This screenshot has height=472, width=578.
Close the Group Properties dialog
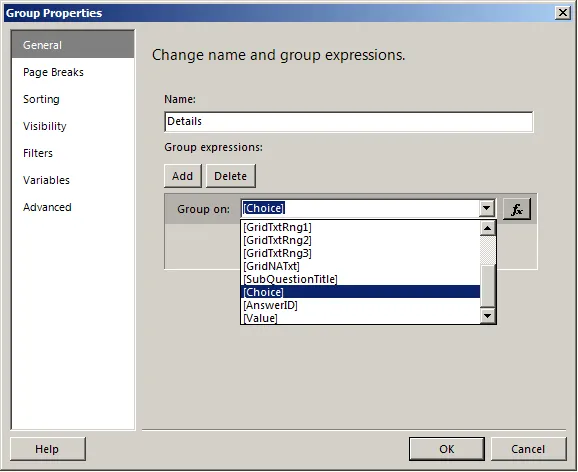tap(563, 13)
